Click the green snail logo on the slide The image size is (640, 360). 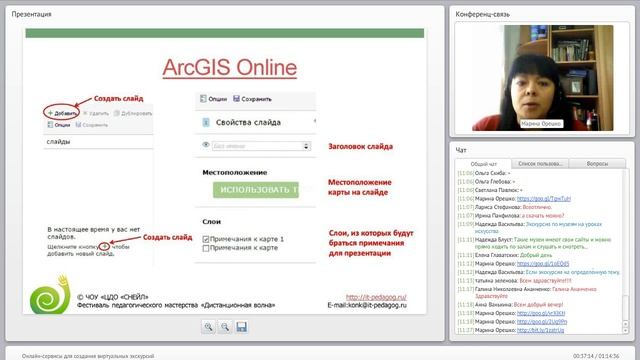tap(51, 295)
